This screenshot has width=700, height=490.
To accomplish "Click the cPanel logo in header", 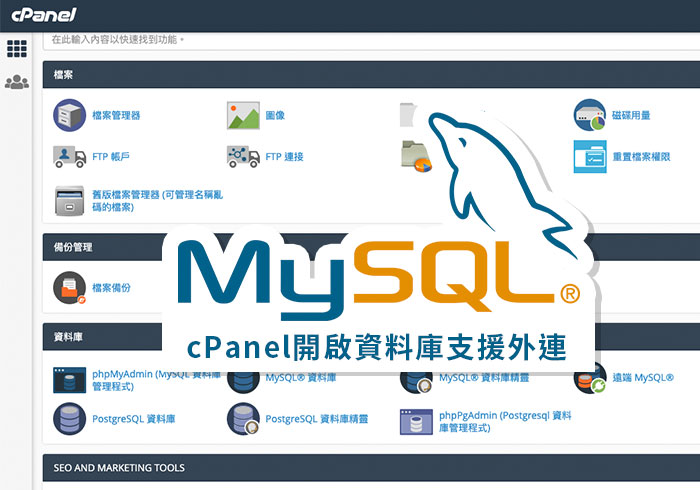I will 44,15.
